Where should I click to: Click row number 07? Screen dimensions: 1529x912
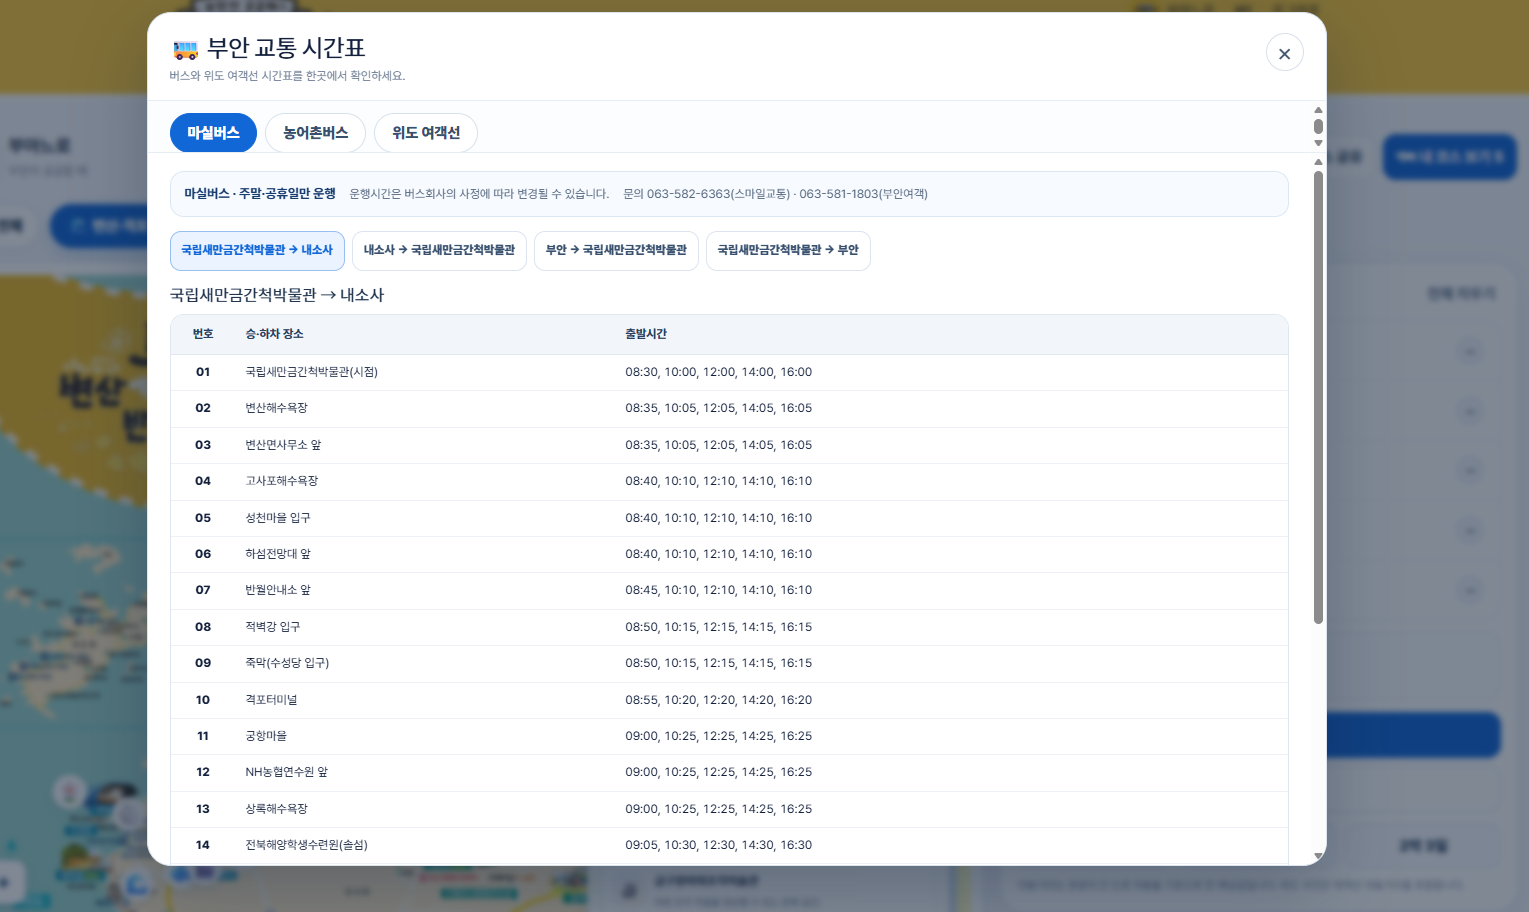tap(203, 590)
